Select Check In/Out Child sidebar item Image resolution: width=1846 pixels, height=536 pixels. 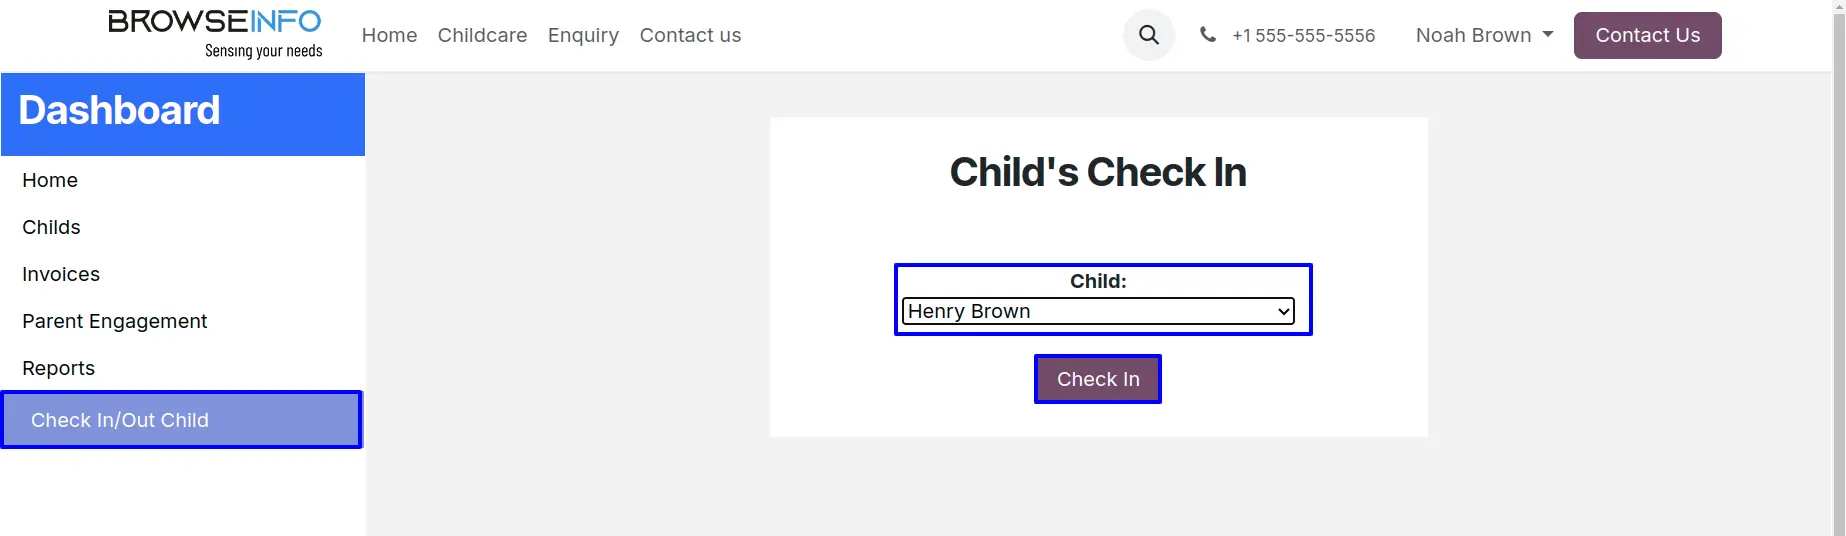click(x=120, y=420)
